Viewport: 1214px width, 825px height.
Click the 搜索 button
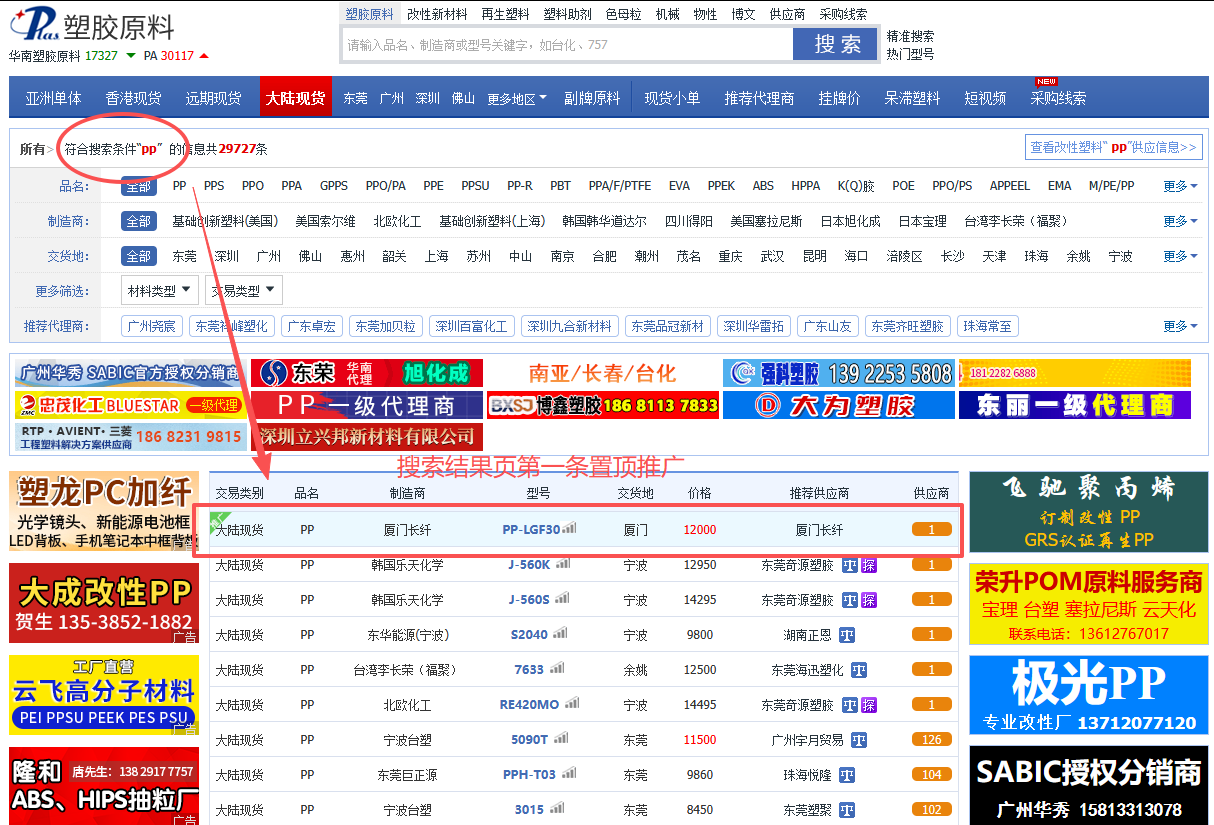[x=835, y=44]
